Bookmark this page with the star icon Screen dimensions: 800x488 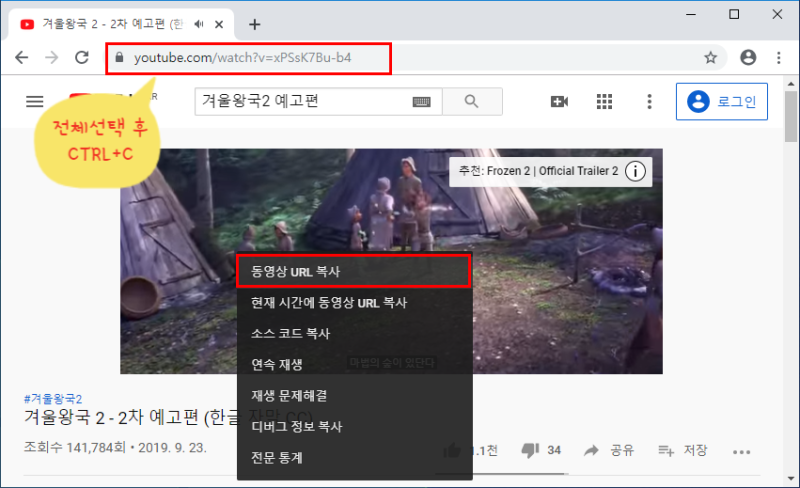[x=710, y=58]
